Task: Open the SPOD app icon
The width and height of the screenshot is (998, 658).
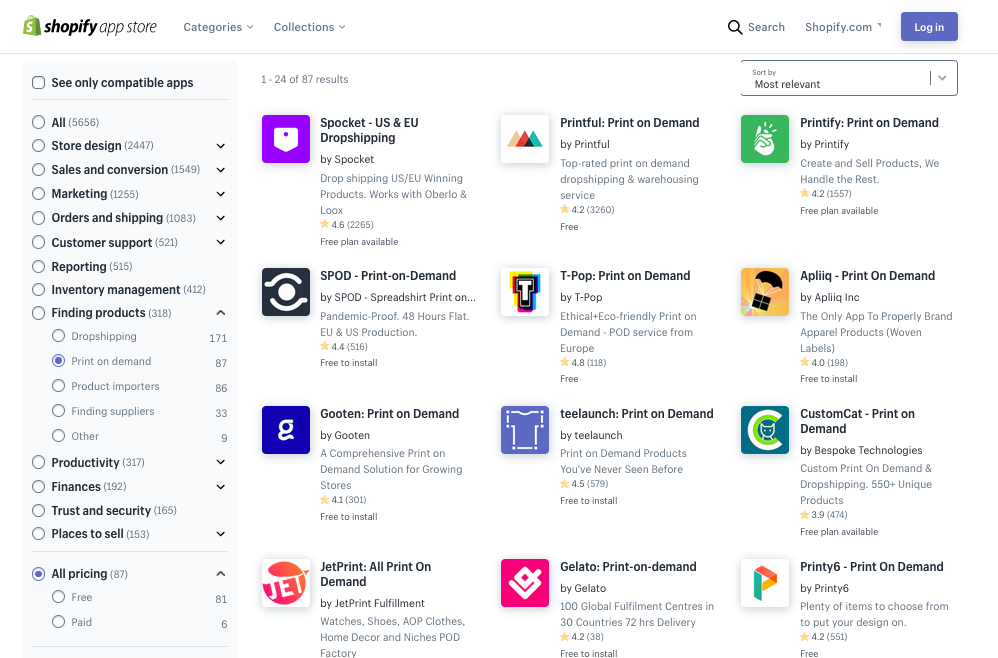Action: [x=286, y=292]
